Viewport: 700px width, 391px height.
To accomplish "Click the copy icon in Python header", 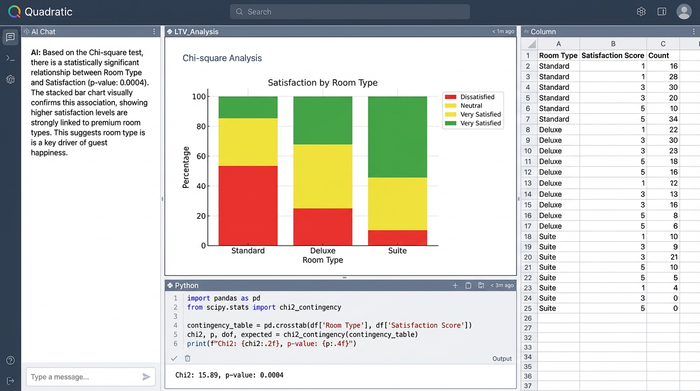I will (468, 286).
